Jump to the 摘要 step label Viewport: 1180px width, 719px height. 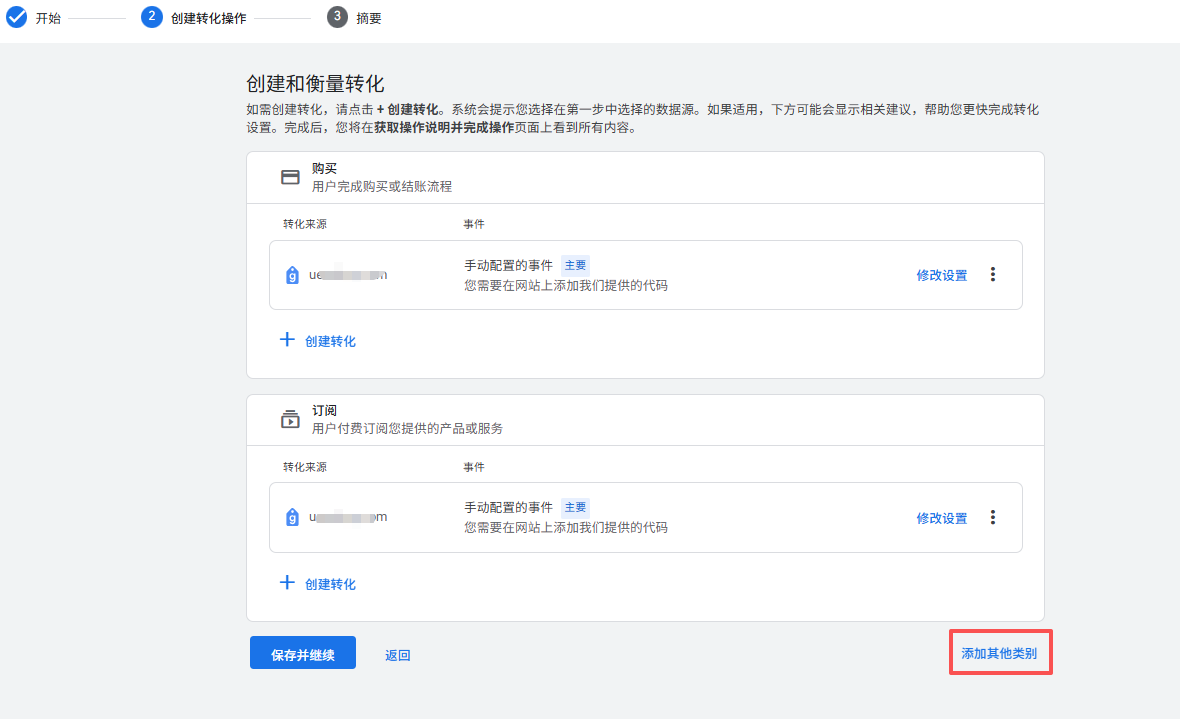pos(369,18)
